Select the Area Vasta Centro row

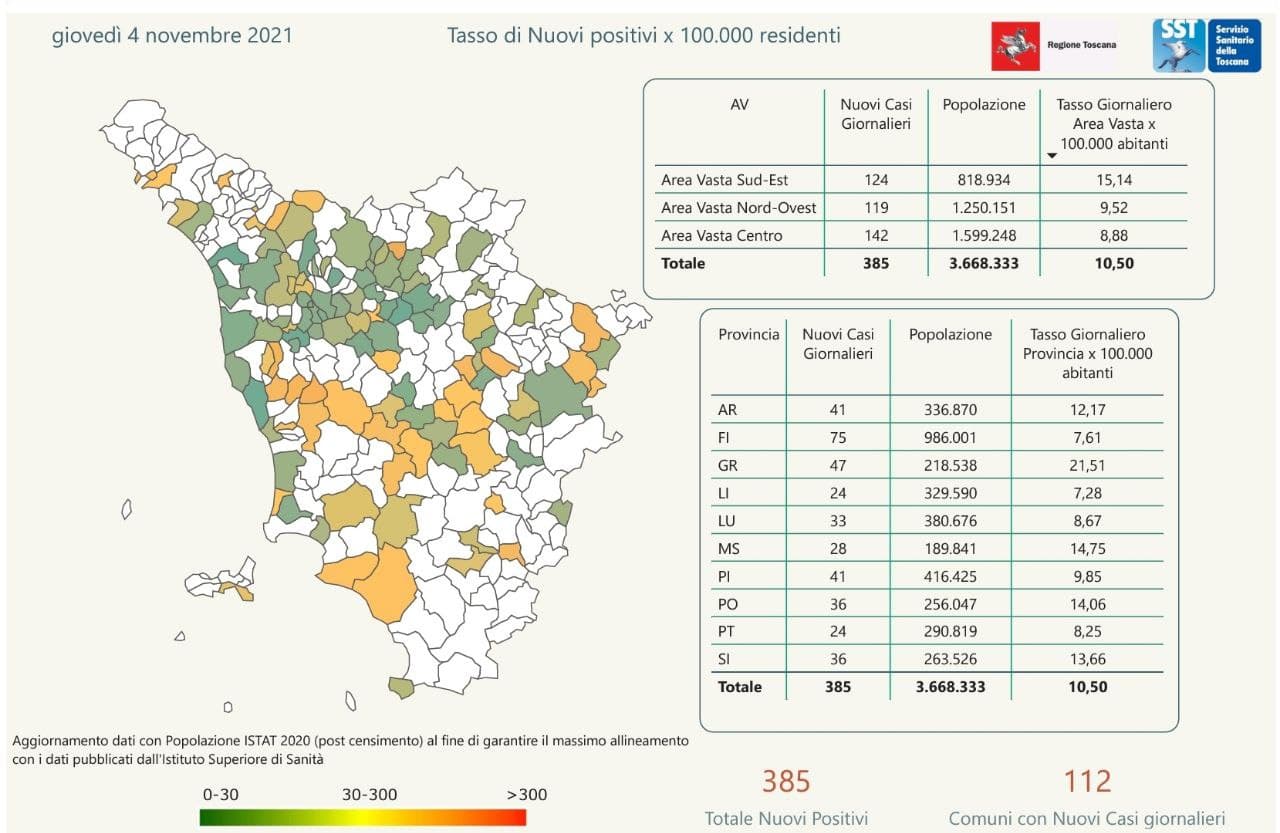(x=721, y=236)
